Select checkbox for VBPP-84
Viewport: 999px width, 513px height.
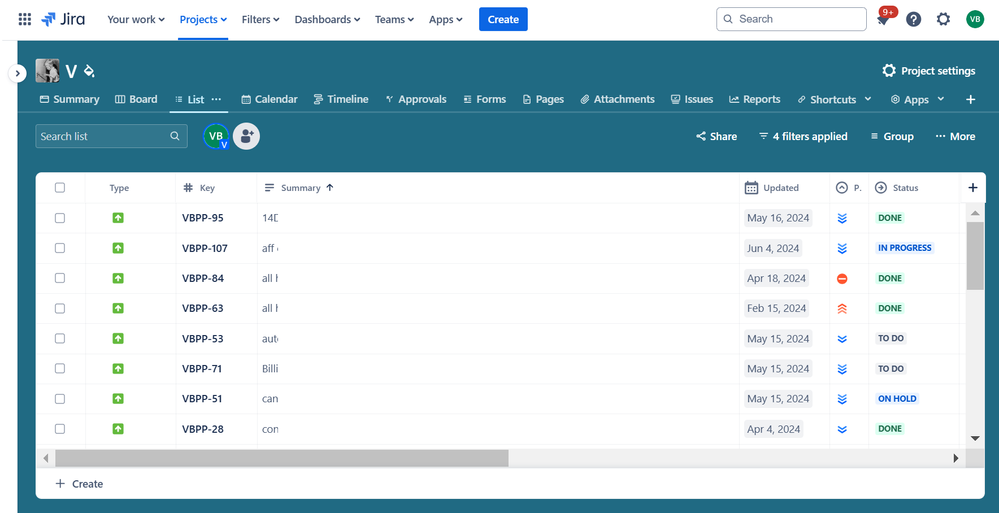click(x=60, y=278)
